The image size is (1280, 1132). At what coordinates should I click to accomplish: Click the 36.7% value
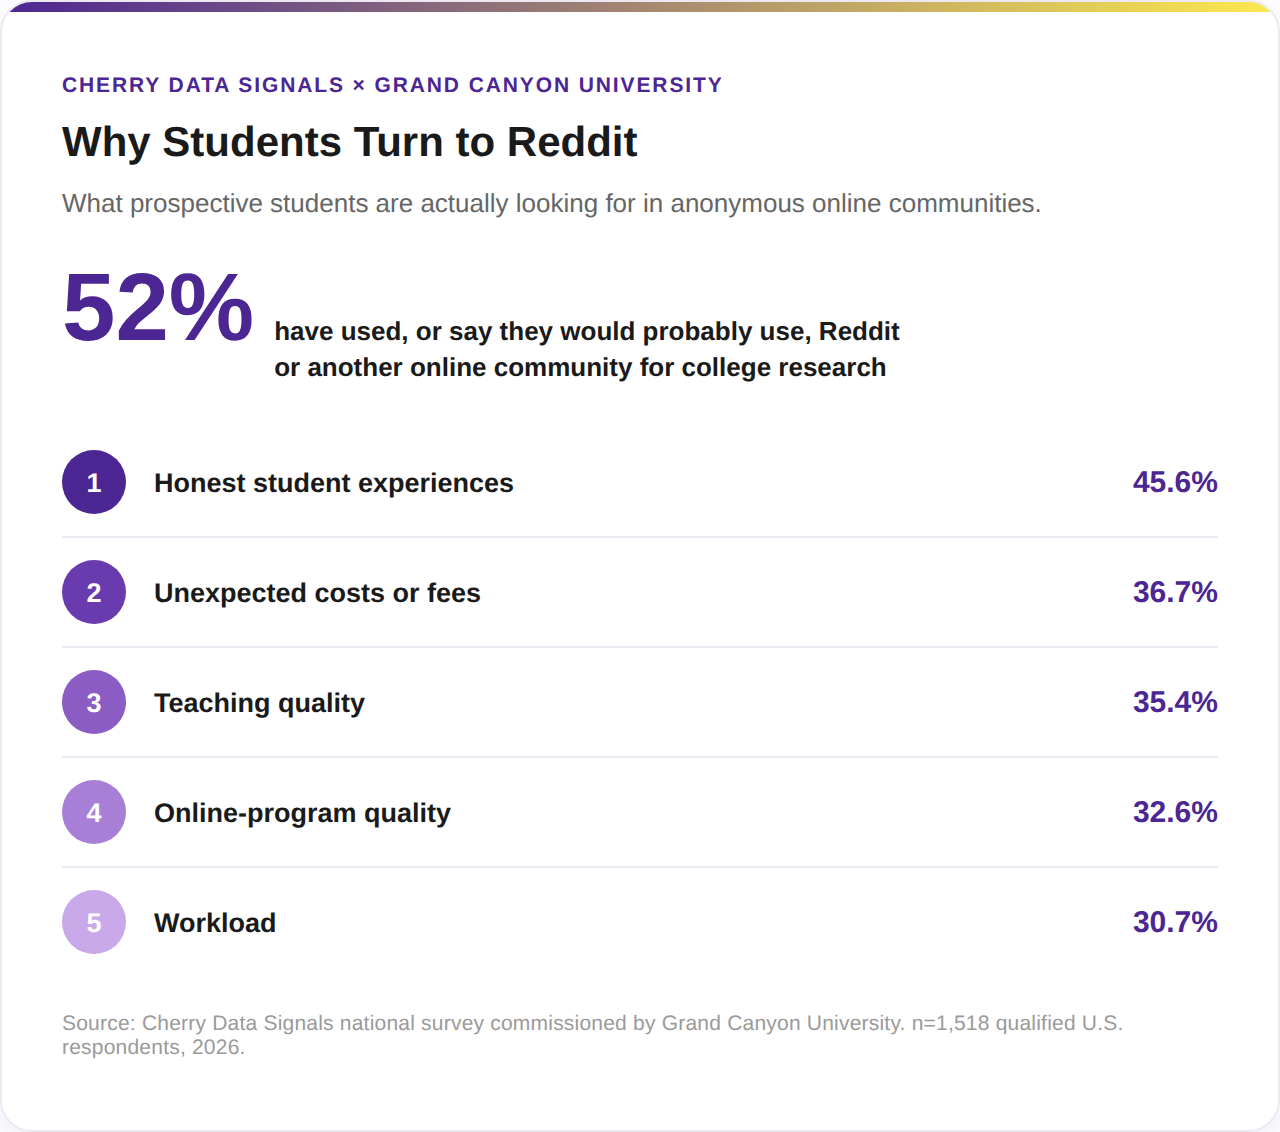click(1175, 592)
